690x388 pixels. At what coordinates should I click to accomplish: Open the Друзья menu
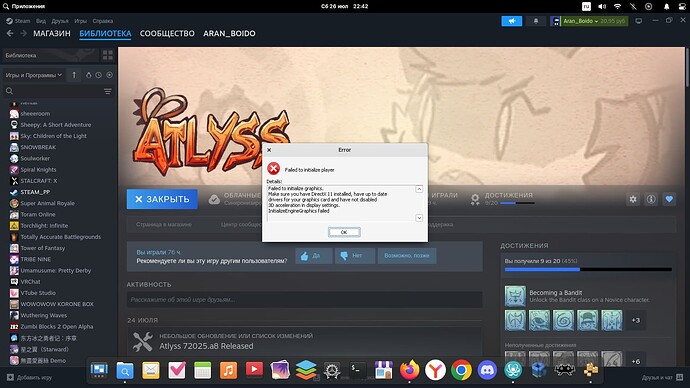click(x=60, y=21)
